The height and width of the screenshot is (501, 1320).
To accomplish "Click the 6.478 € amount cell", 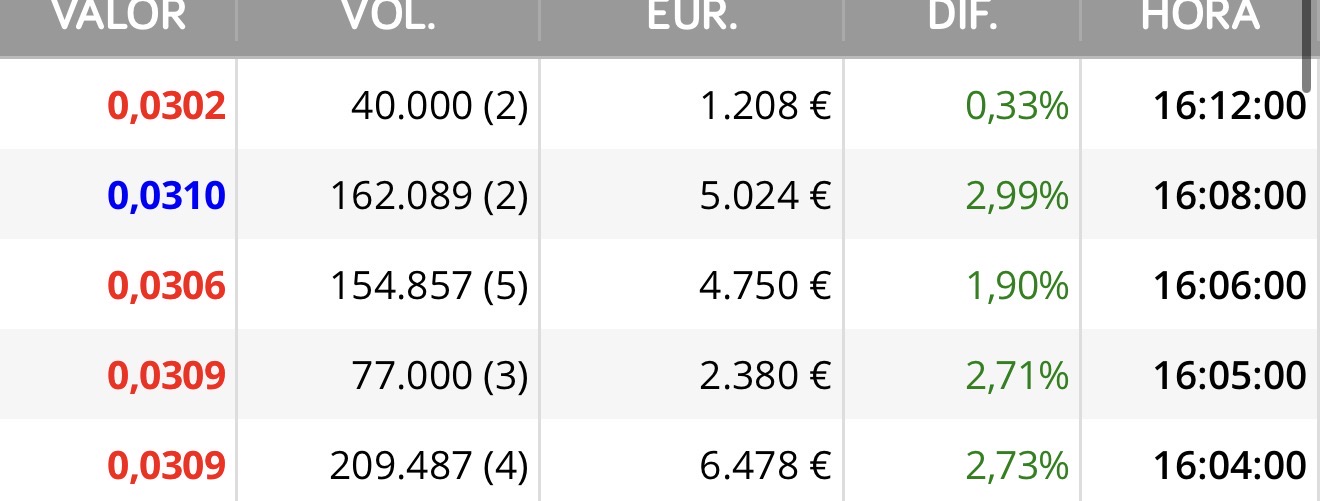I will 765,466.
